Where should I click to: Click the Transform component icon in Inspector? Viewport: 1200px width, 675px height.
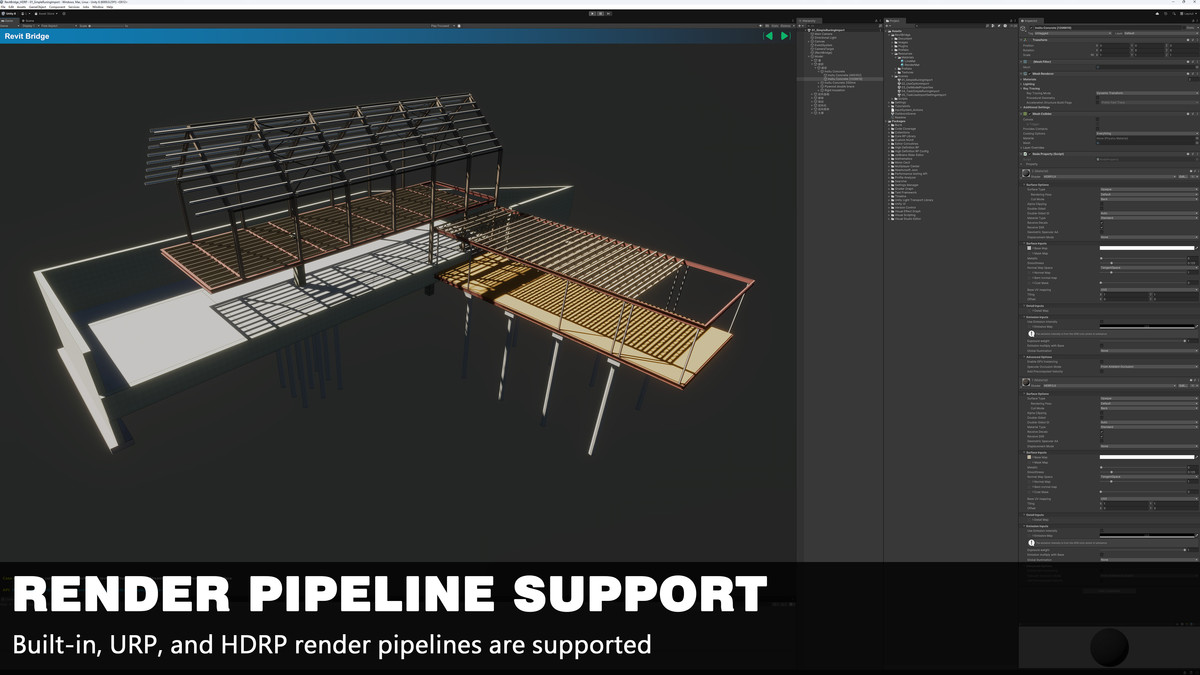click(x=1027, y=39)
